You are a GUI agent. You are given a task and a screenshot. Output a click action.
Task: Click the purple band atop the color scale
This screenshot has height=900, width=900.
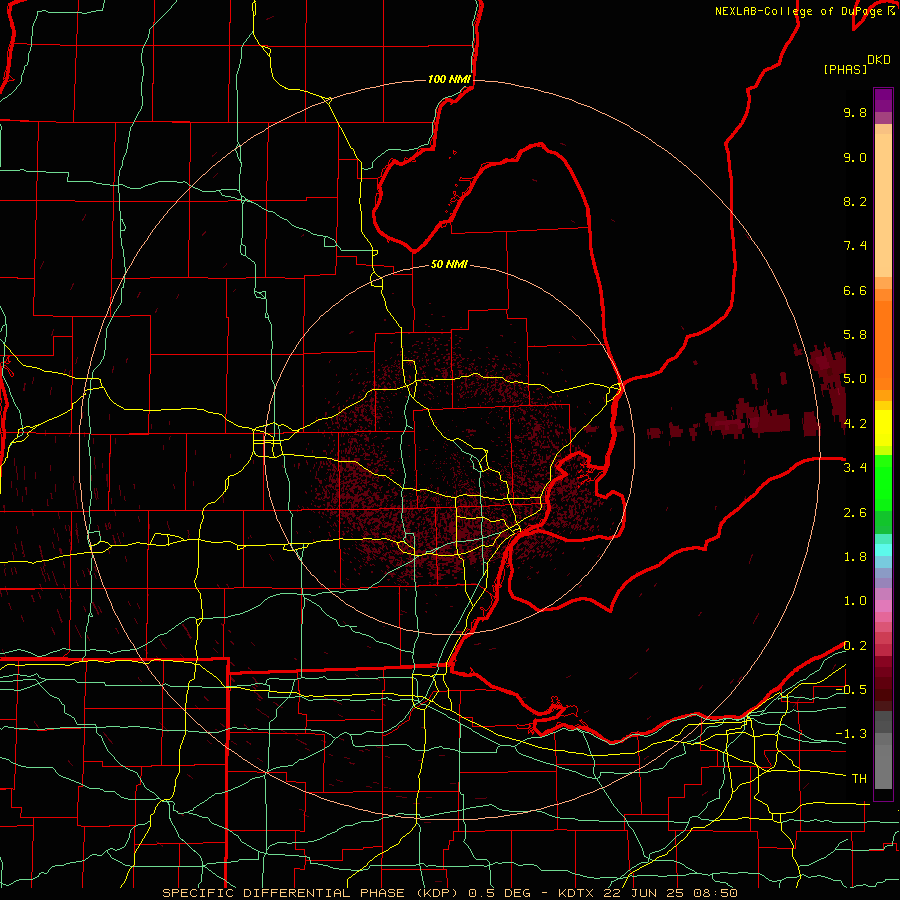click(x=883, y=100)
